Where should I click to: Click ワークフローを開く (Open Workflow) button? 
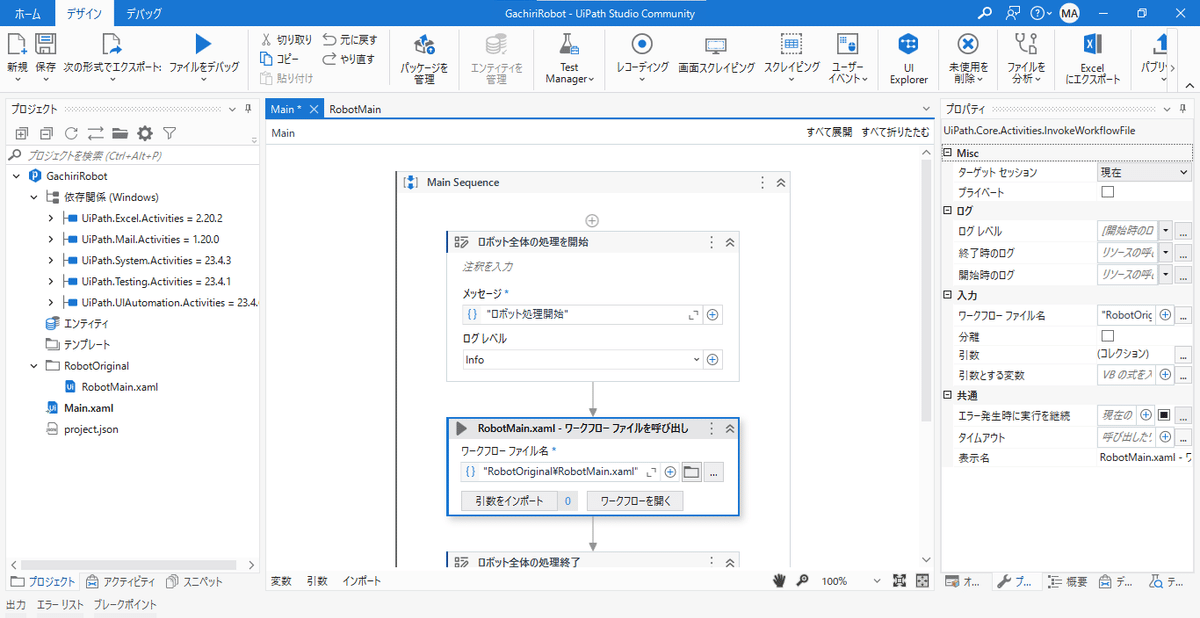point(635,501)
